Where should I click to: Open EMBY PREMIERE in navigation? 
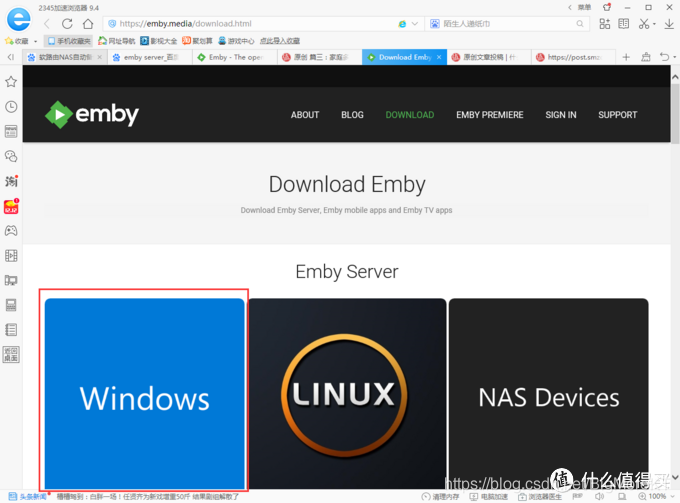pos(490,115)
